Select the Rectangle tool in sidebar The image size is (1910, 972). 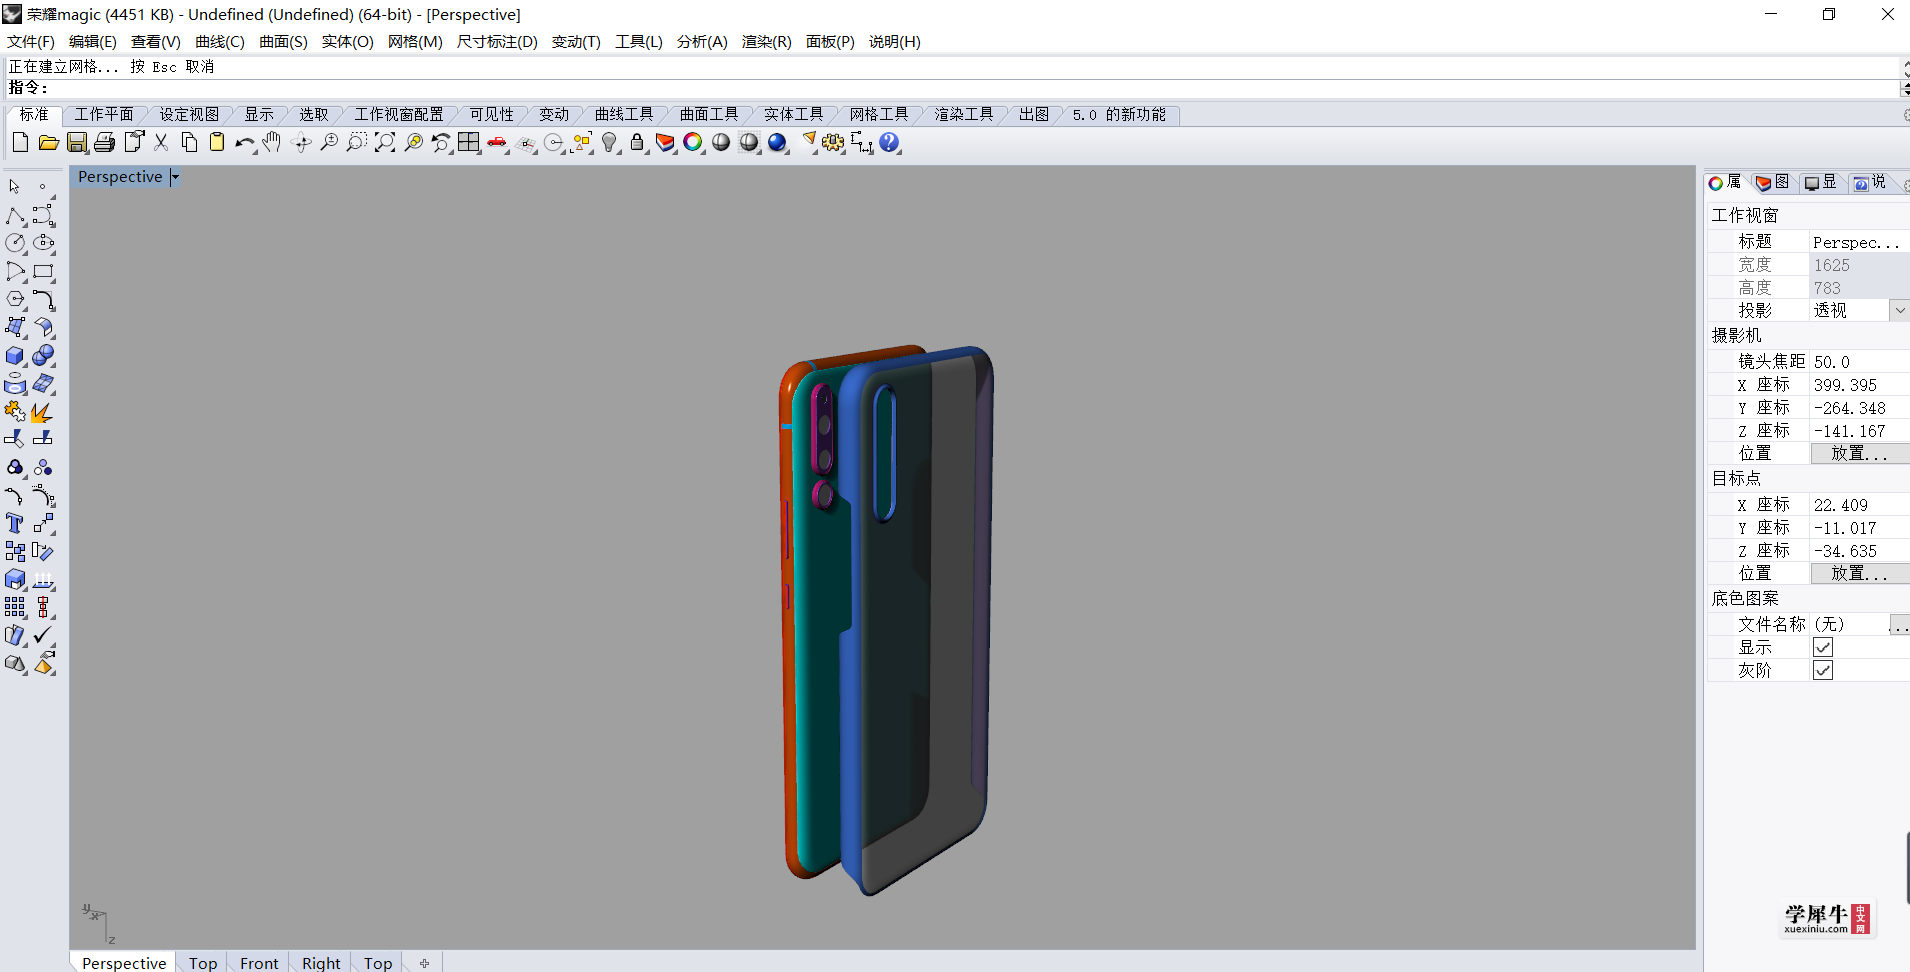click(43, 271)
